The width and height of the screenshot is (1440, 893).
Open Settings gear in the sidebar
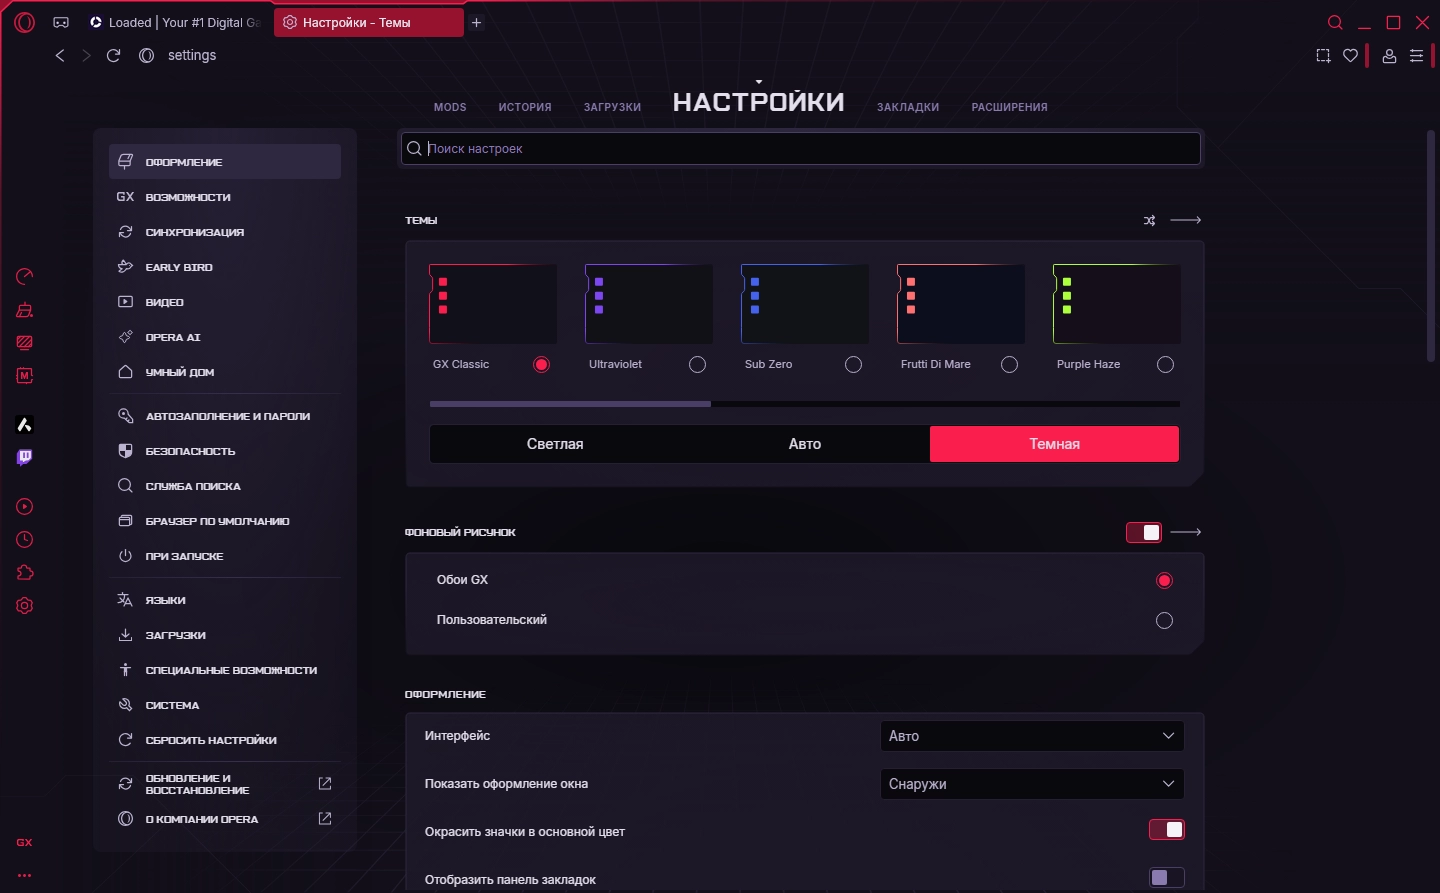pos(25,606)
